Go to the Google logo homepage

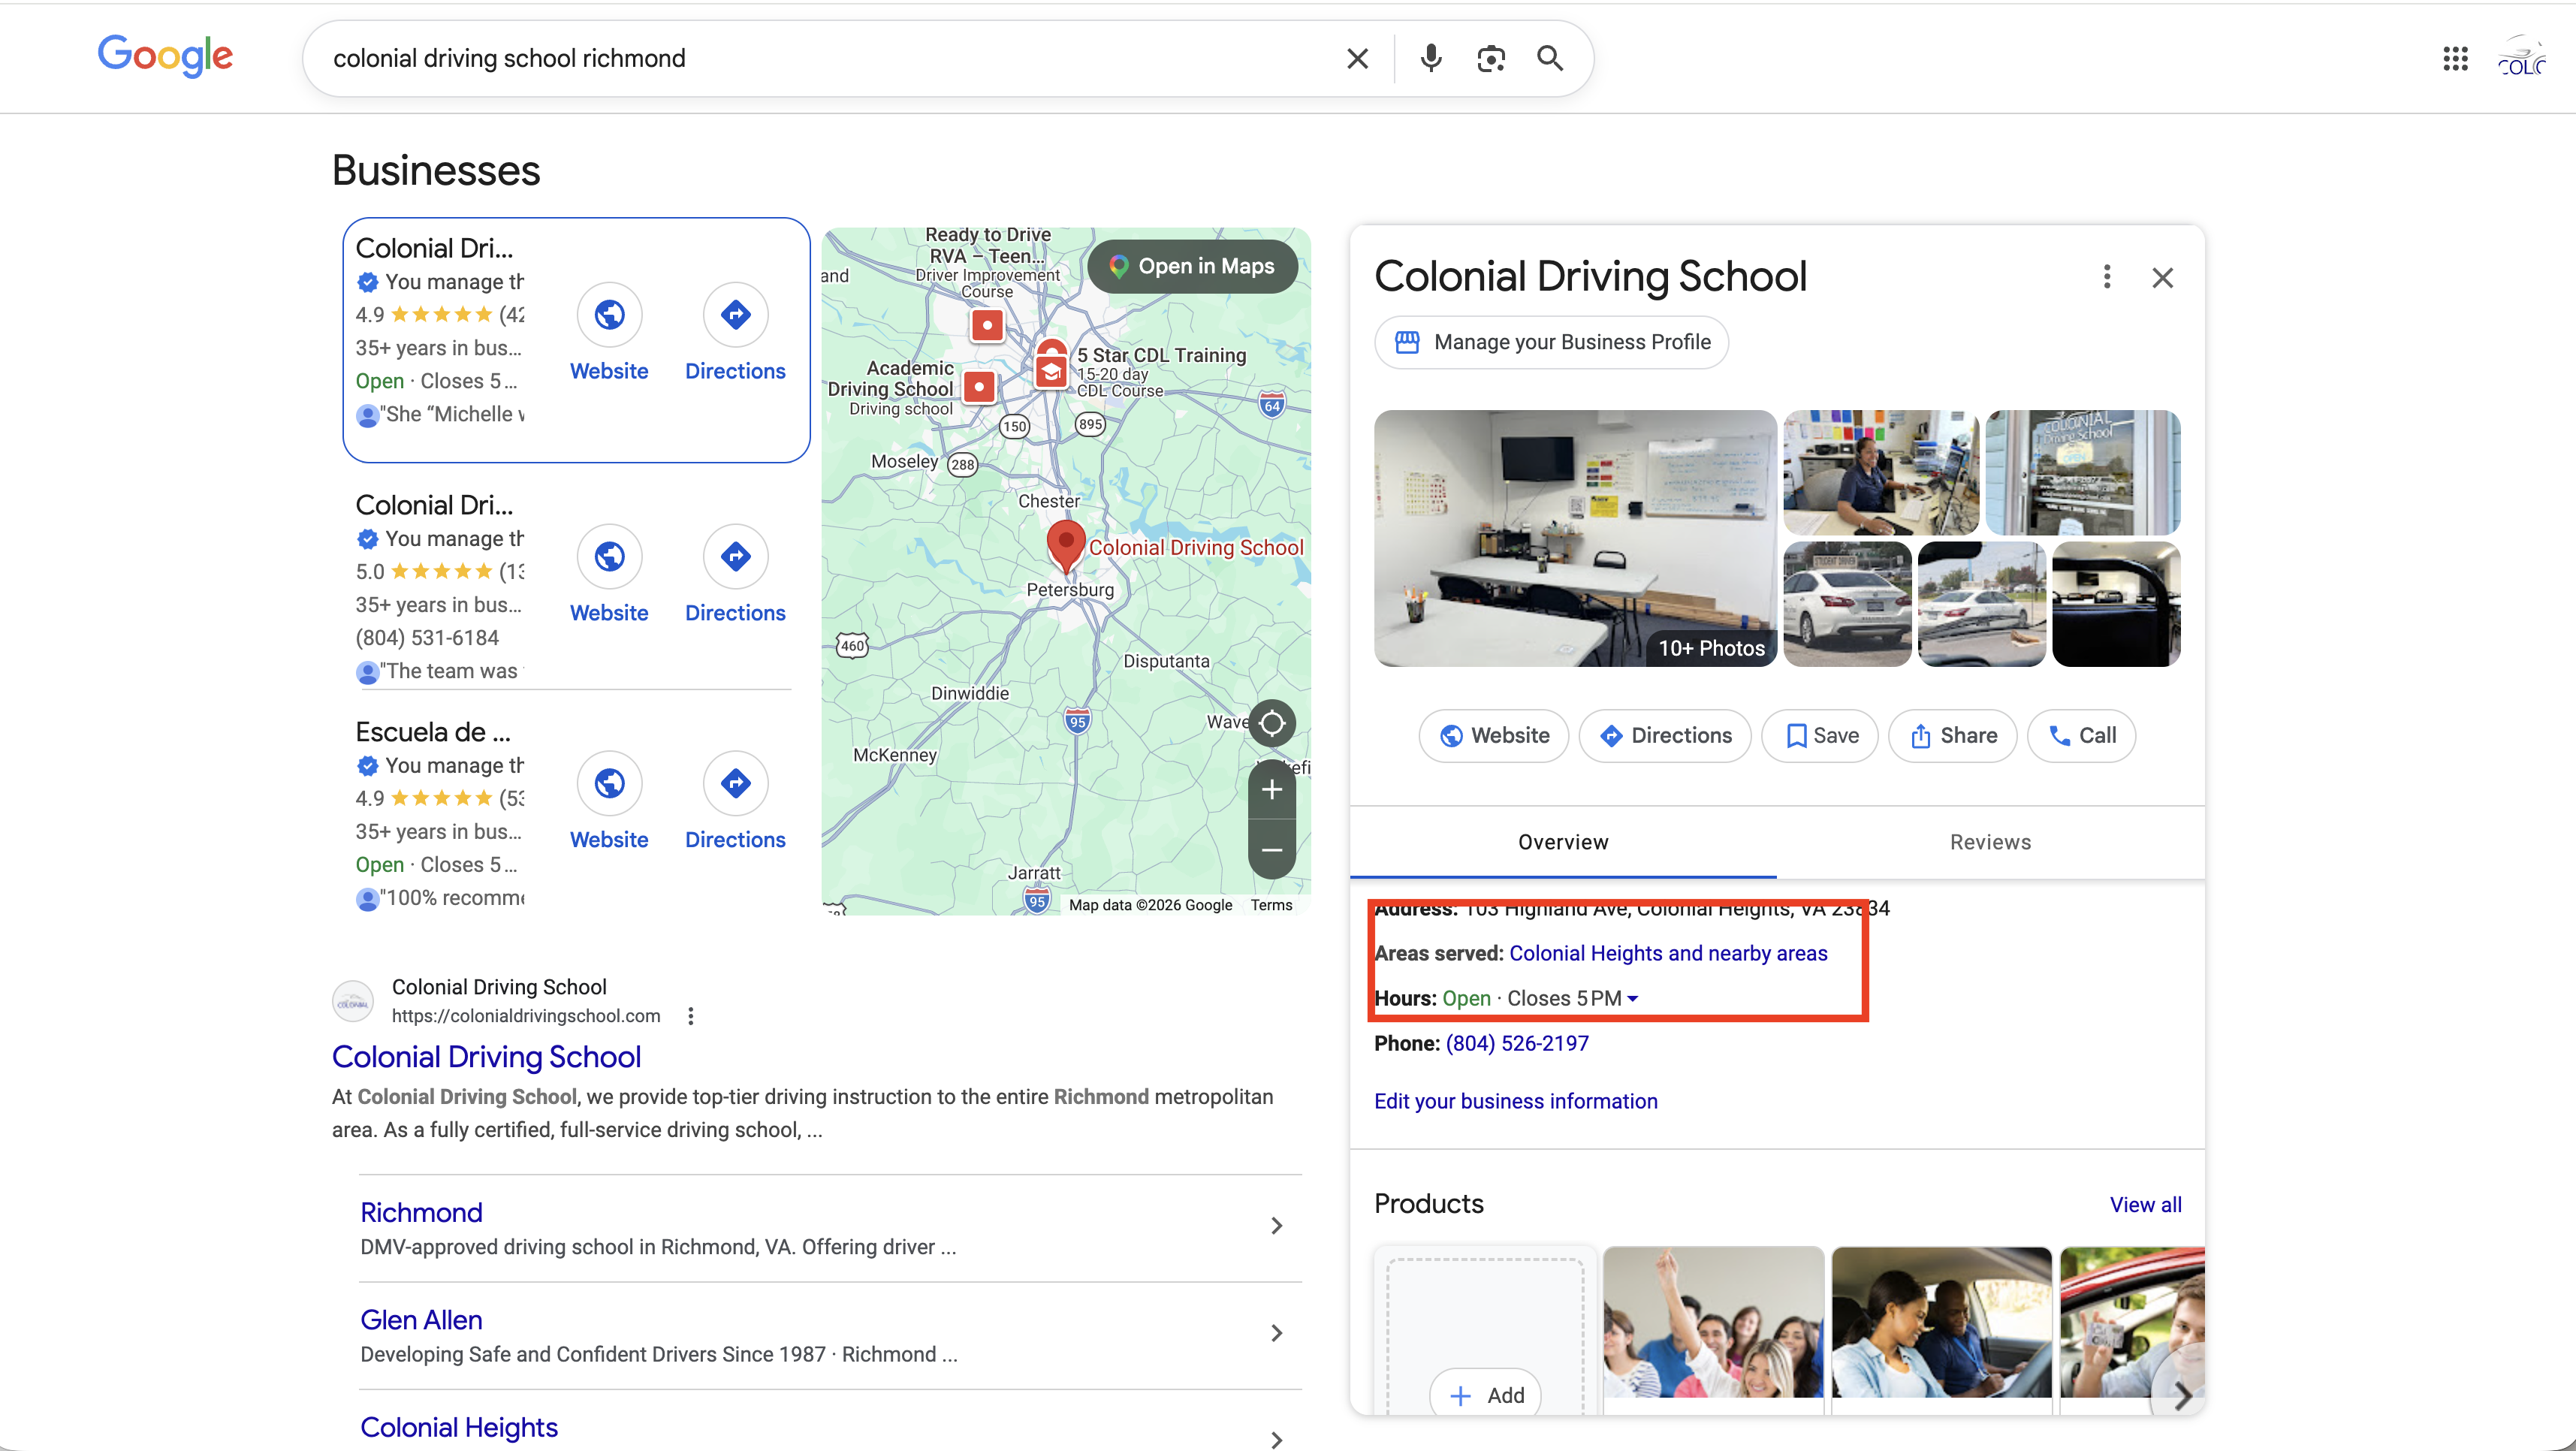(x=165, y=57)
